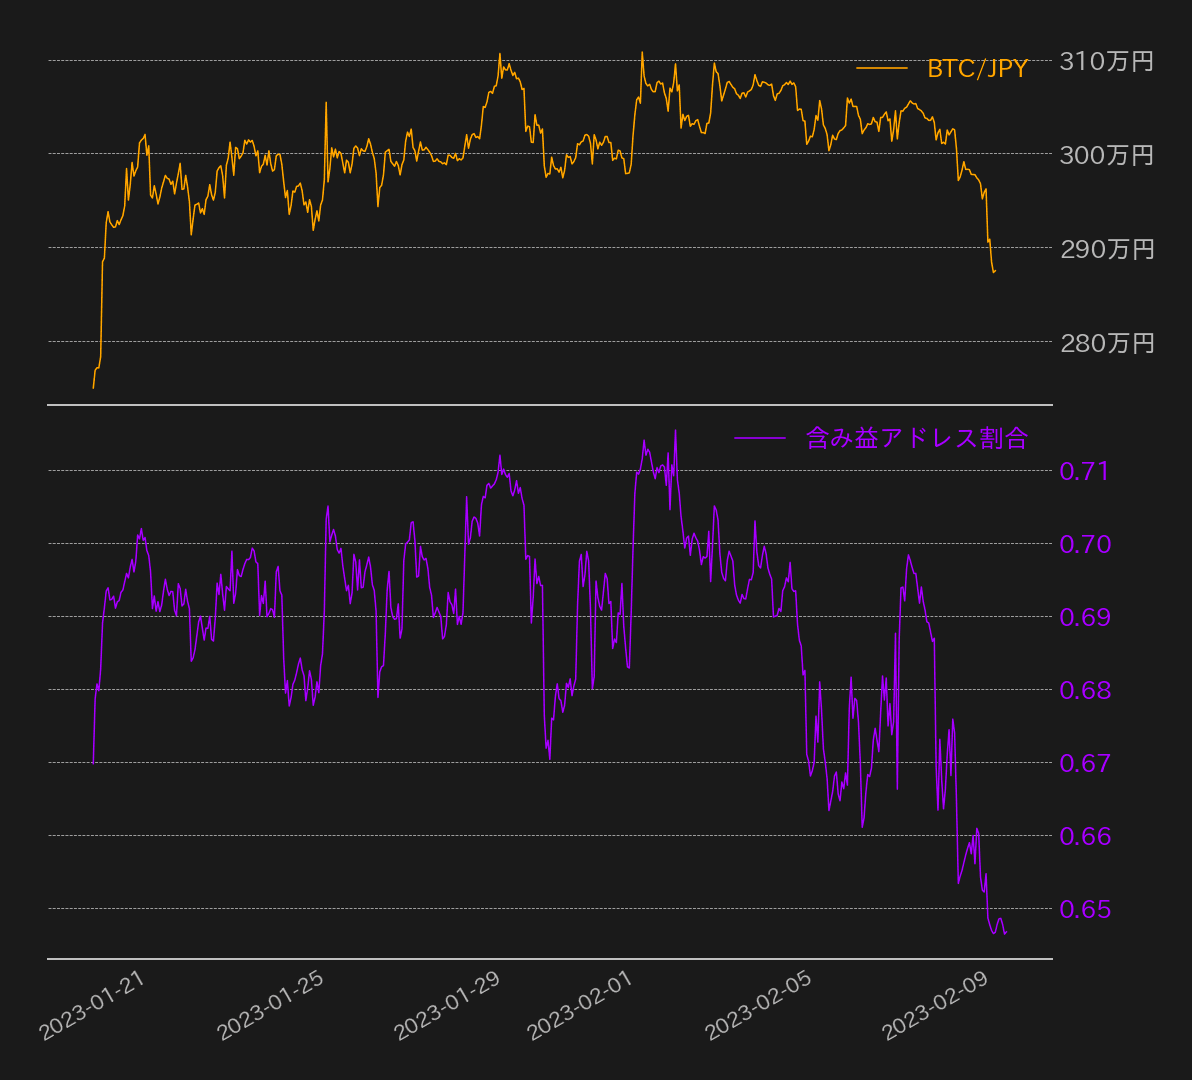
Task: Select the 2023-01-21 date tick label
Action: pyautogui.click(x=93, y=1006)
